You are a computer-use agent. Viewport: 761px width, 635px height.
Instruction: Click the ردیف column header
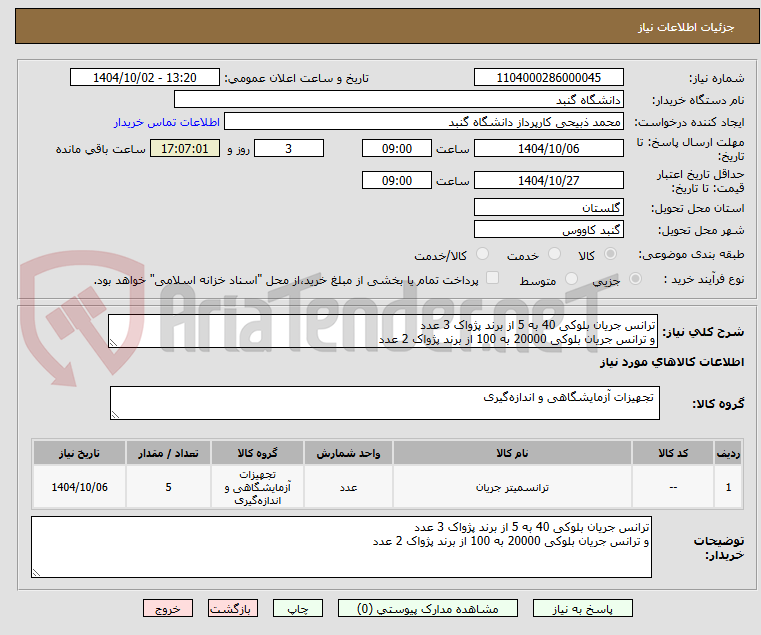[728, 453]
